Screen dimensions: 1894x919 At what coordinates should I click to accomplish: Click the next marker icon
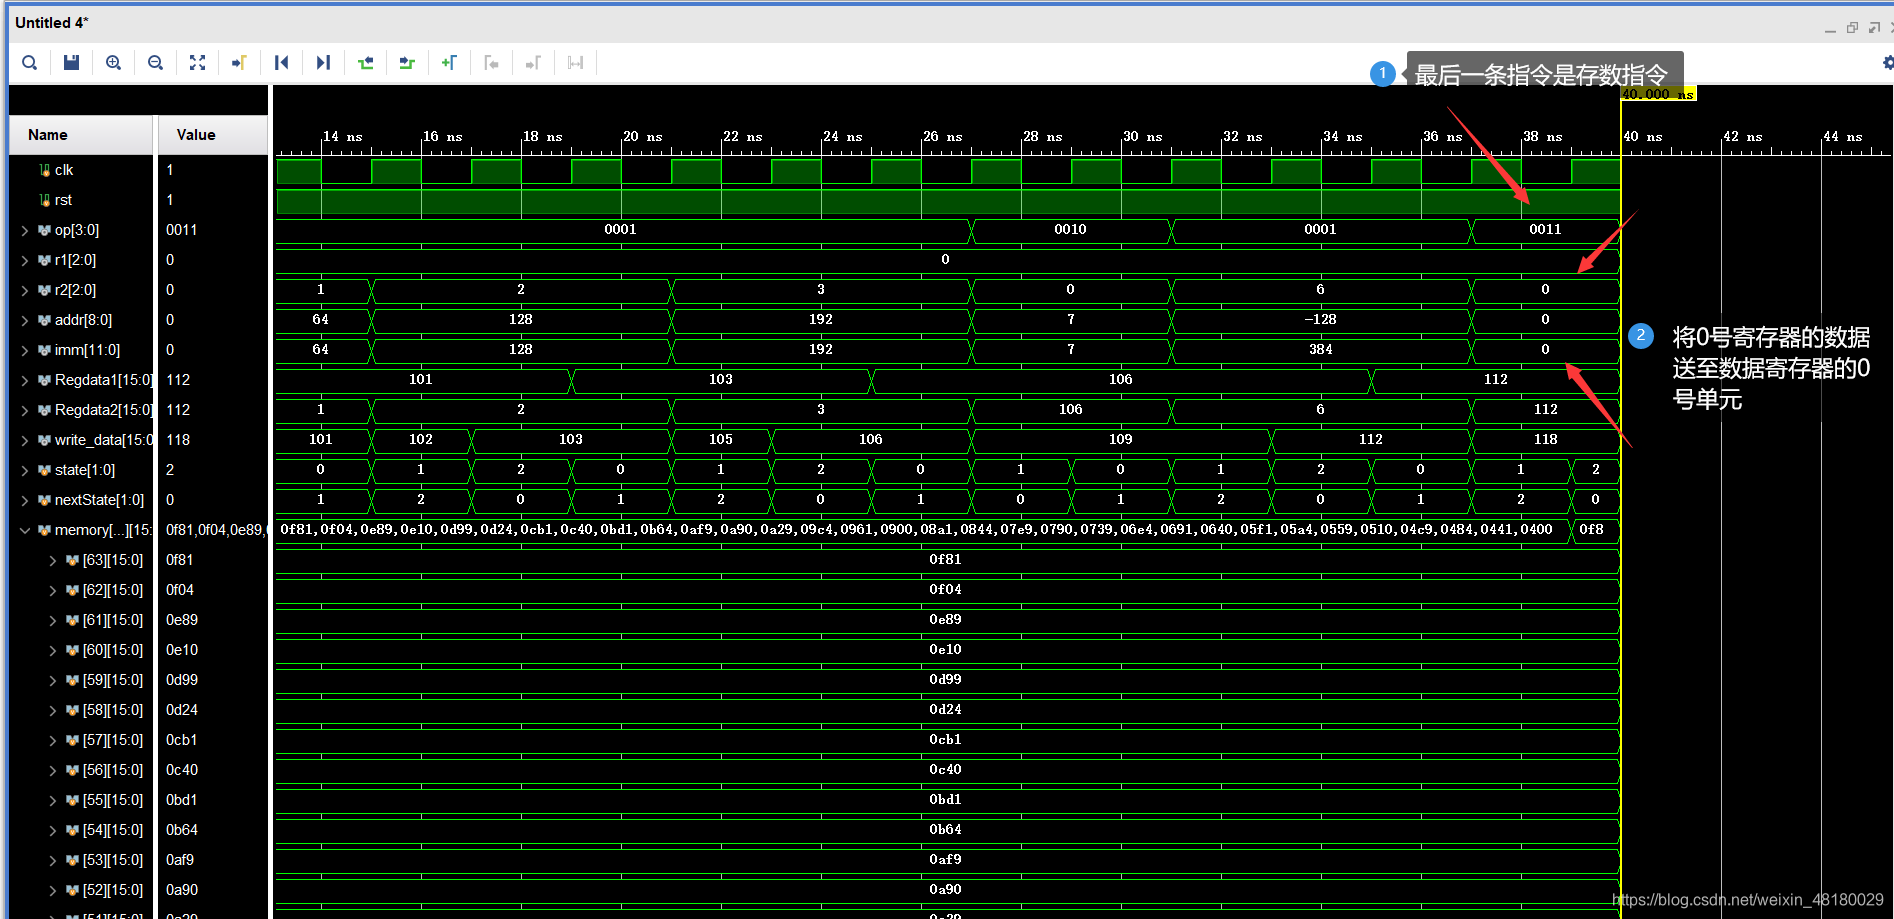[534, 63]
